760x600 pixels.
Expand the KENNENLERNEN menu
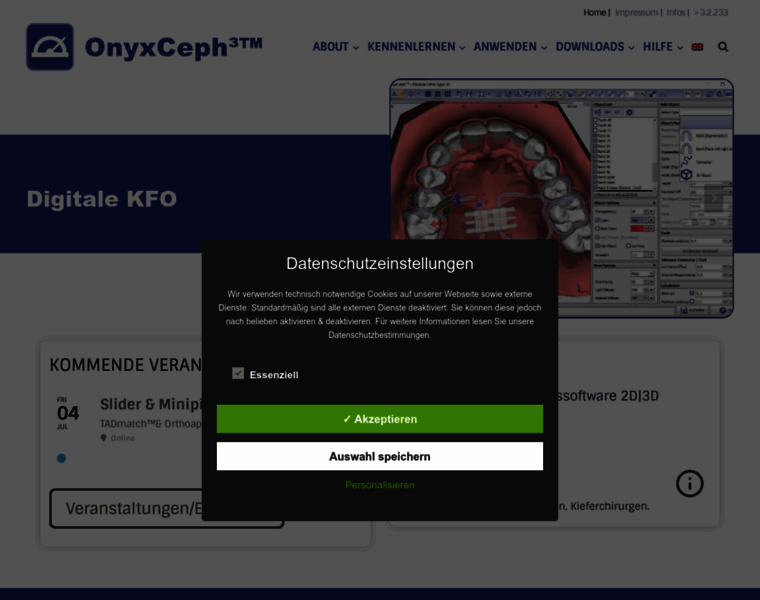tap(416, 47)
